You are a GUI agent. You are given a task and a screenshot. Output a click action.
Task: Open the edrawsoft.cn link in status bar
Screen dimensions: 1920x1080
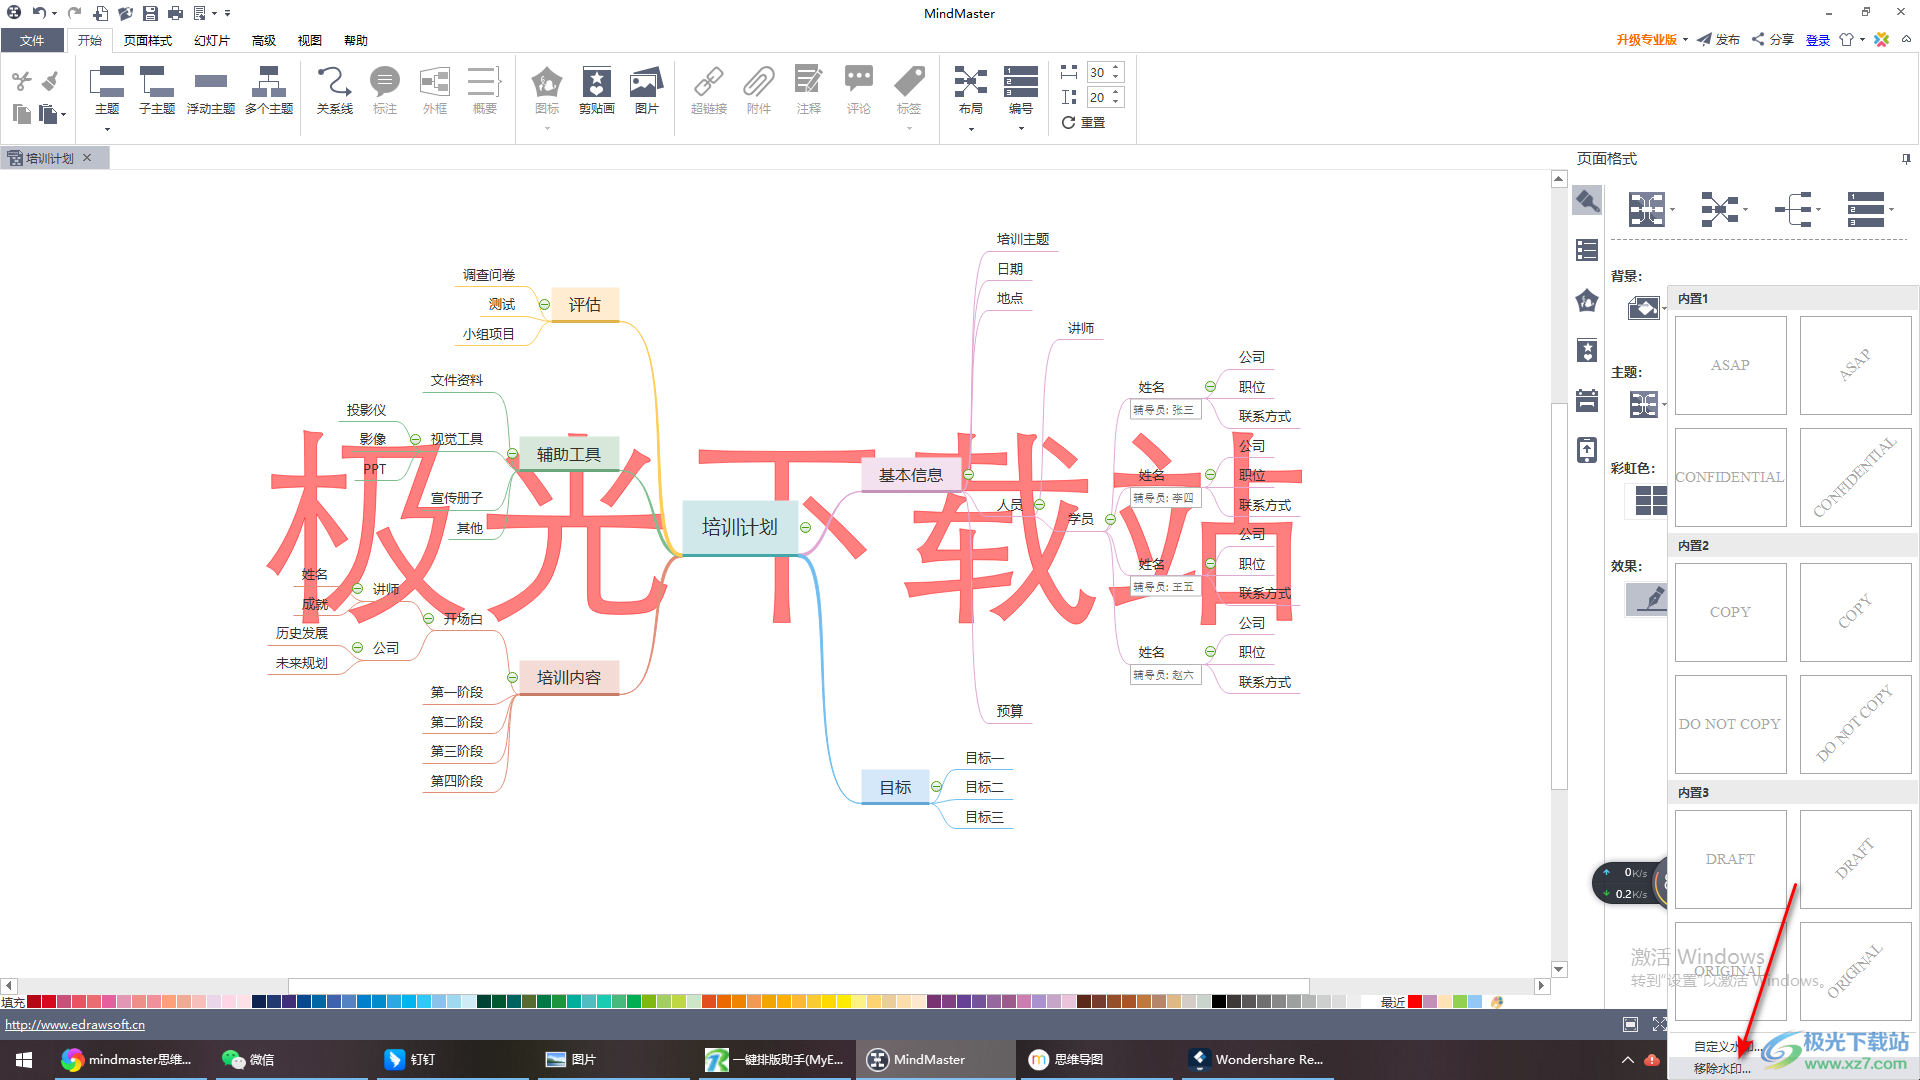click(75, 1025)
